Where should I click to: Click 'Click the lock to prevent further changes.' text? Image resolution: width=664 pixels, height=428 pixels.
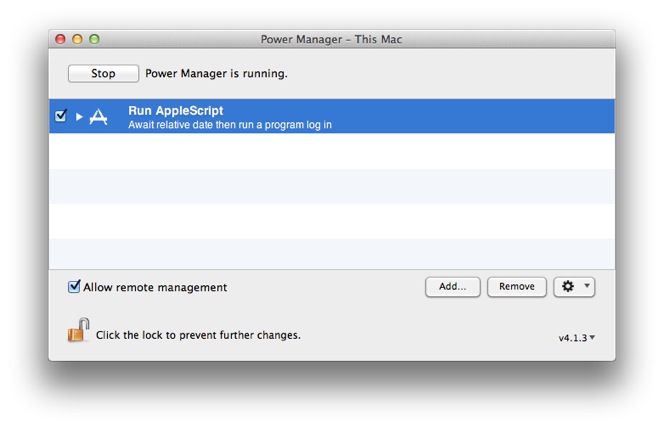coord(198,335)
